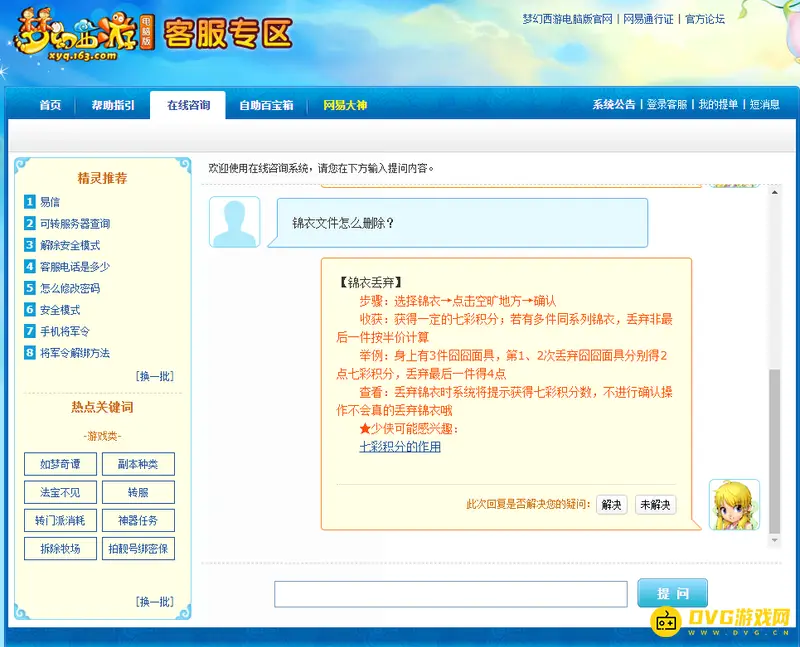
Task: Open 我的提单 link
Action: (x=718, y=105)
